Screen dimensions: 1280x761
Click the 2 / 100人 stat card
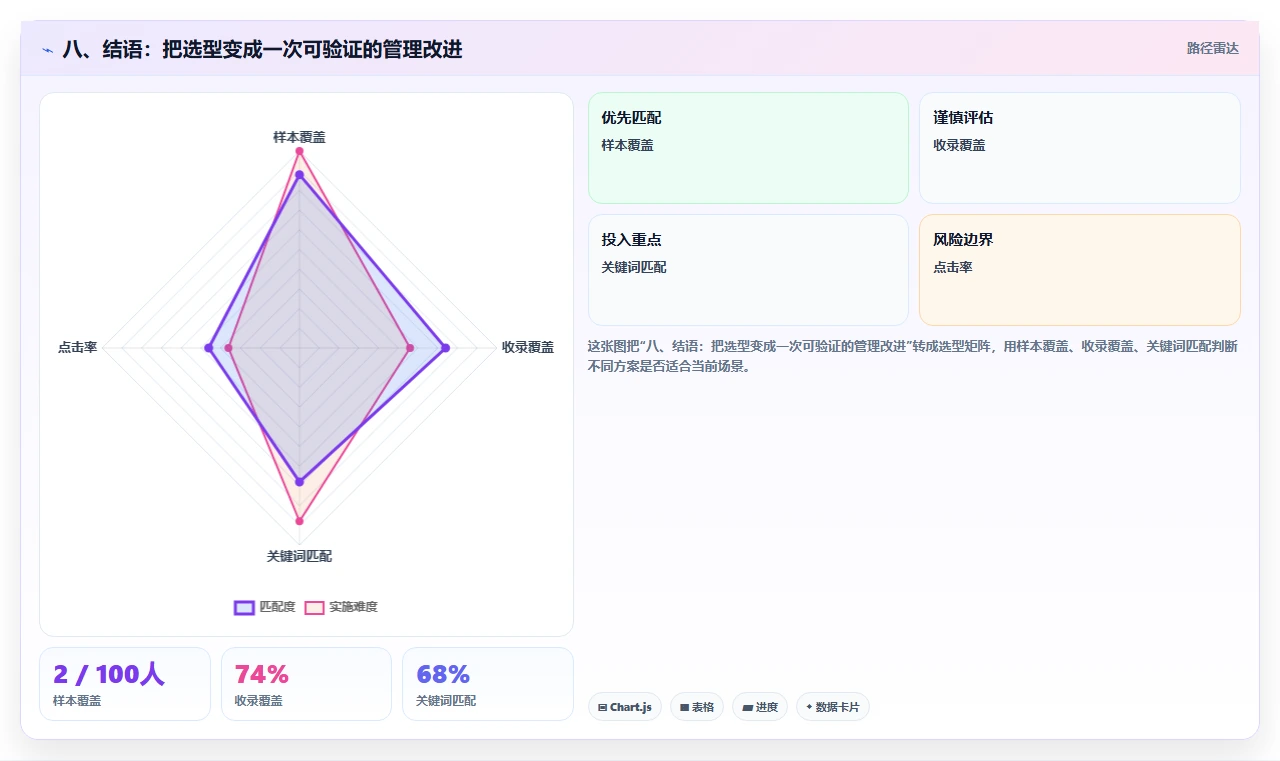125,684
